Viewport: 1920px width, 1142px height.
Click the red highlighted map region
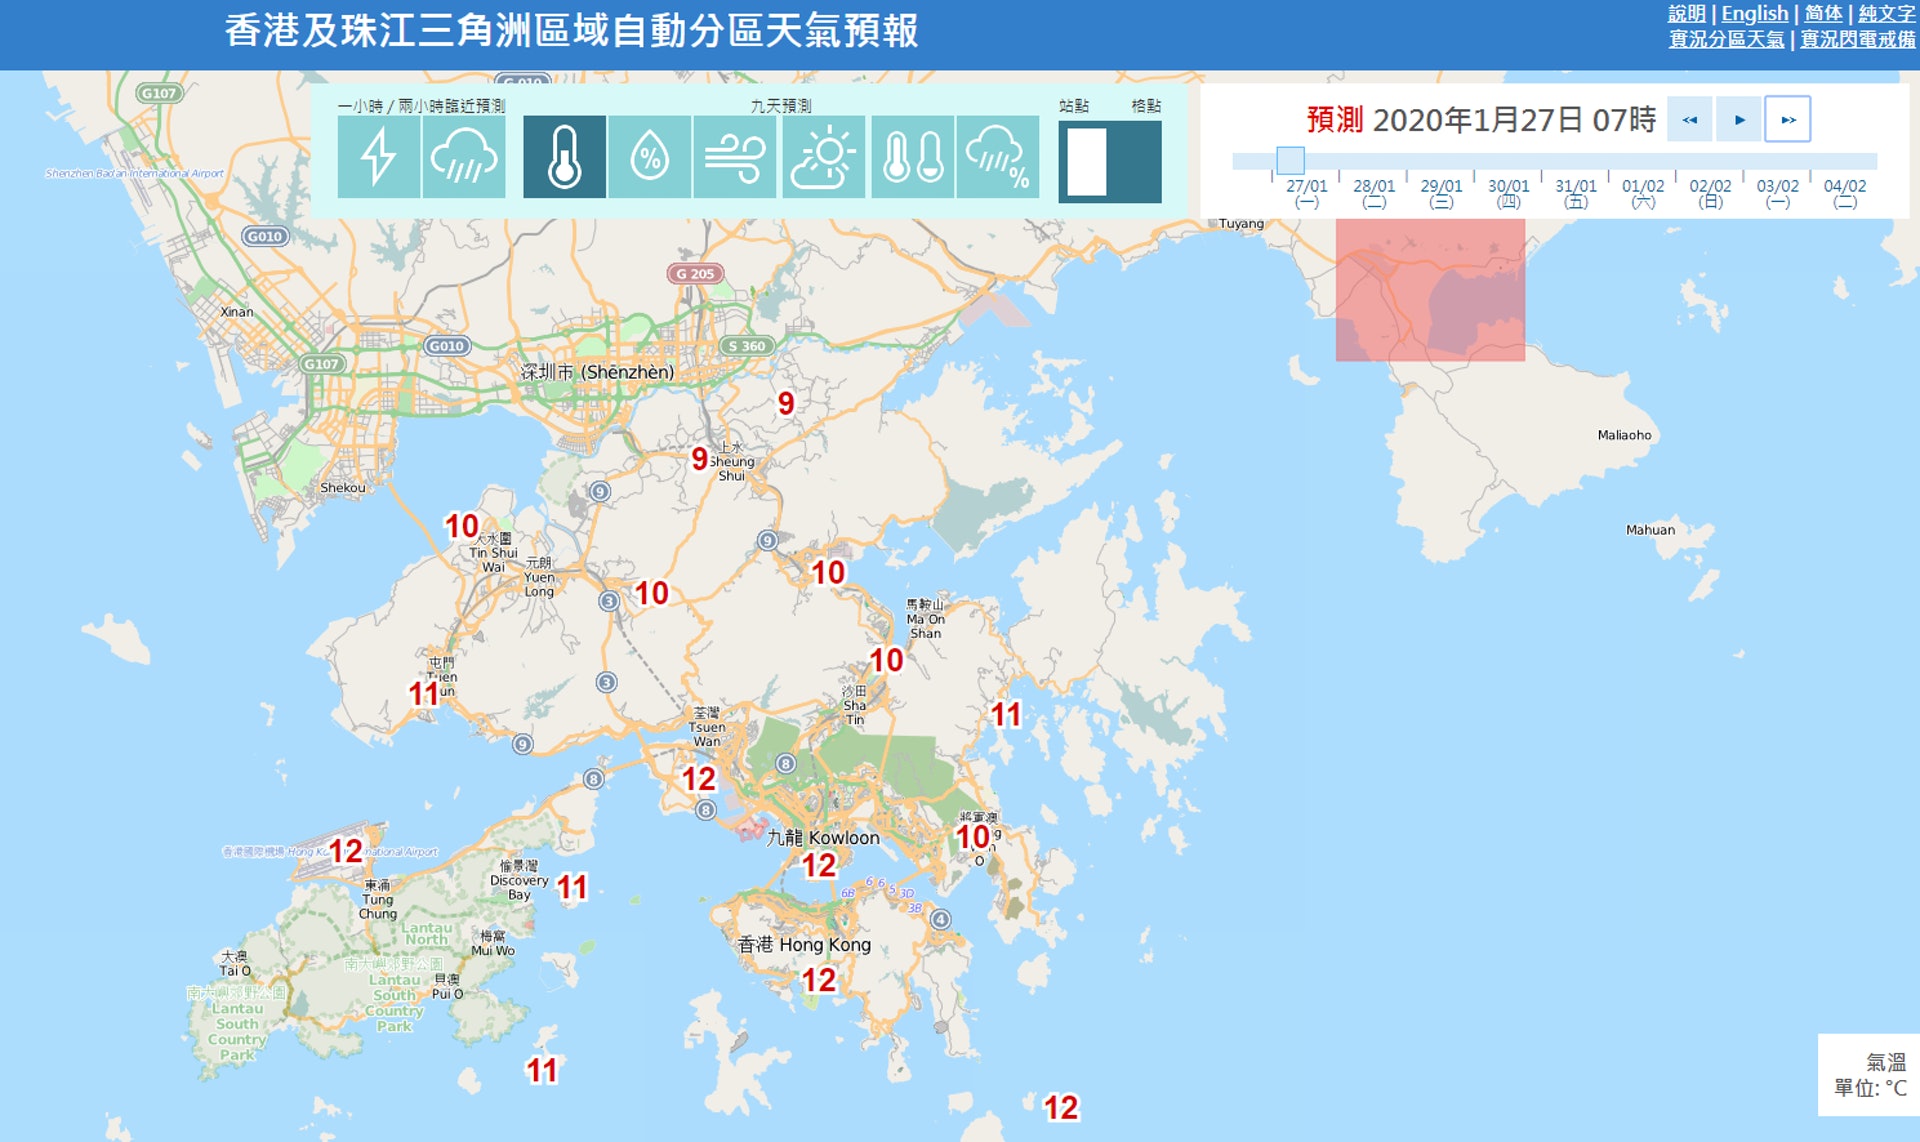[x=1430, y=290]
